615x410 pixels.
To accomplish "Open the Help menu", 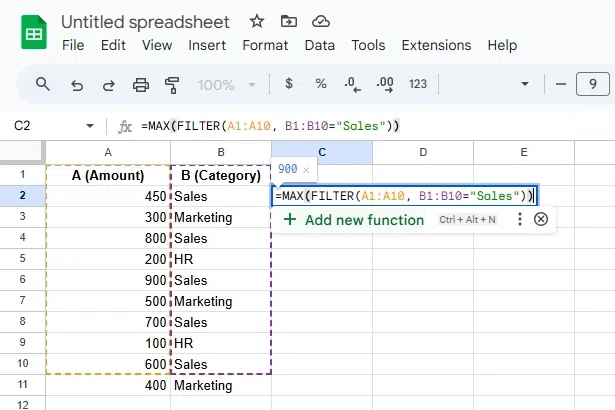I will point(502,45).
